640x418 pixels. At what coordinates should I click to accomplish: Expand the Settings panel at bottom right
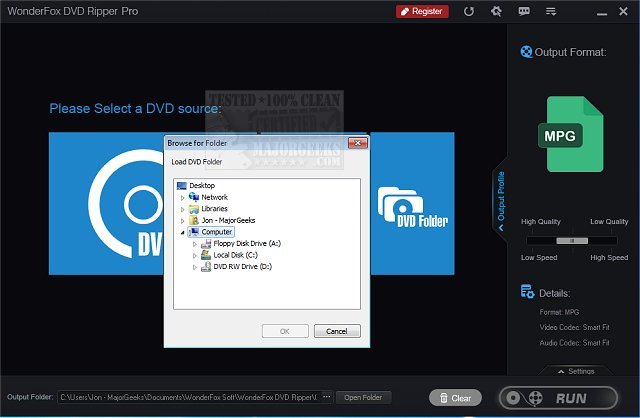click(576, 371)
